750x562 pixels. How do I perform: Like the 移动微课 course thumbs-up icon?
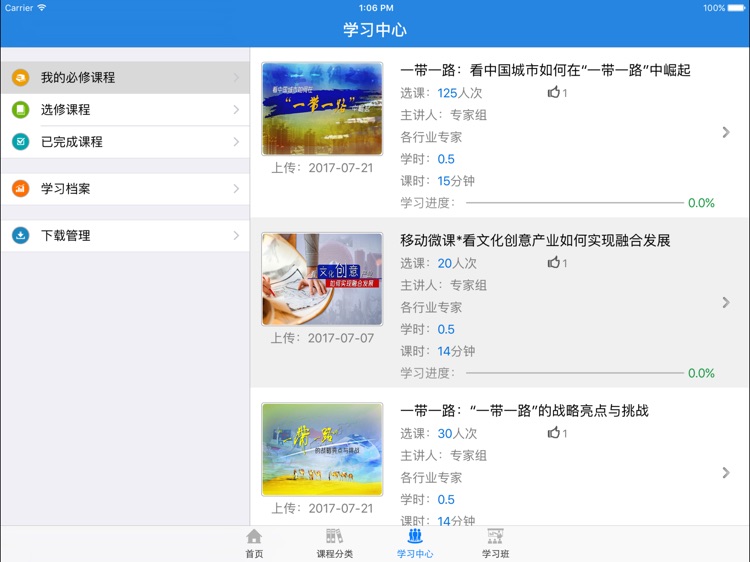click(x=553, y=263)
